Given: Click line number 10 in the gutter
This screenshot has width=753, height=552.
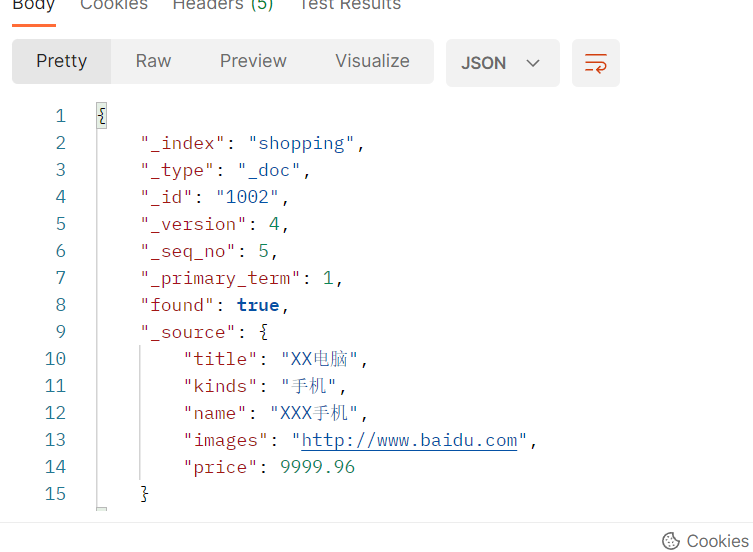Looking at the screenshot, I should (55, 359).
